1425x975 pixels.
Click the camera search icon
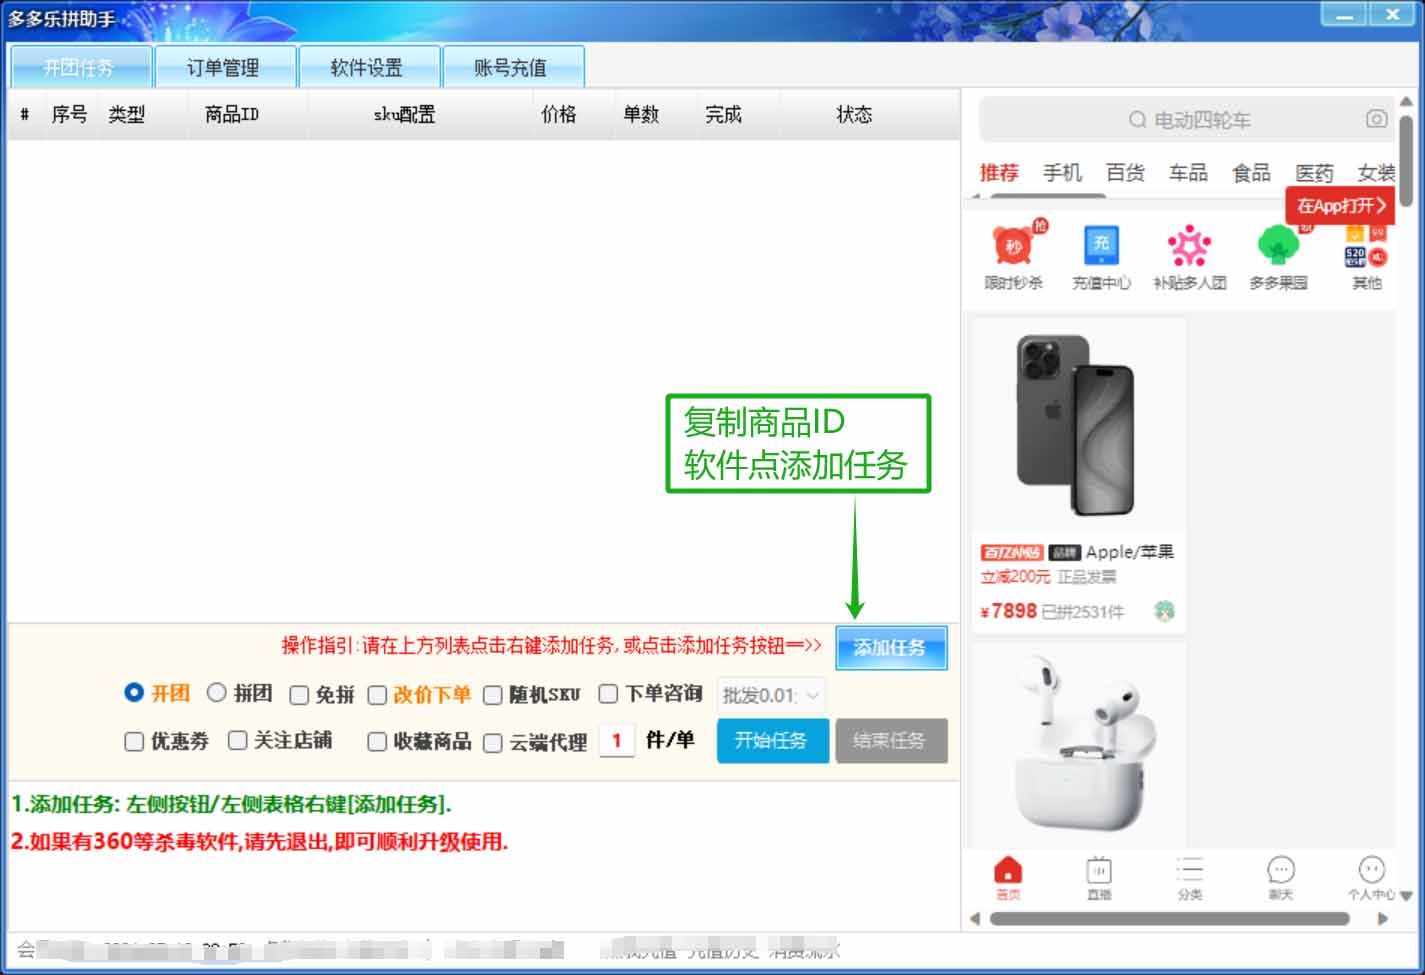point(1376,119)
